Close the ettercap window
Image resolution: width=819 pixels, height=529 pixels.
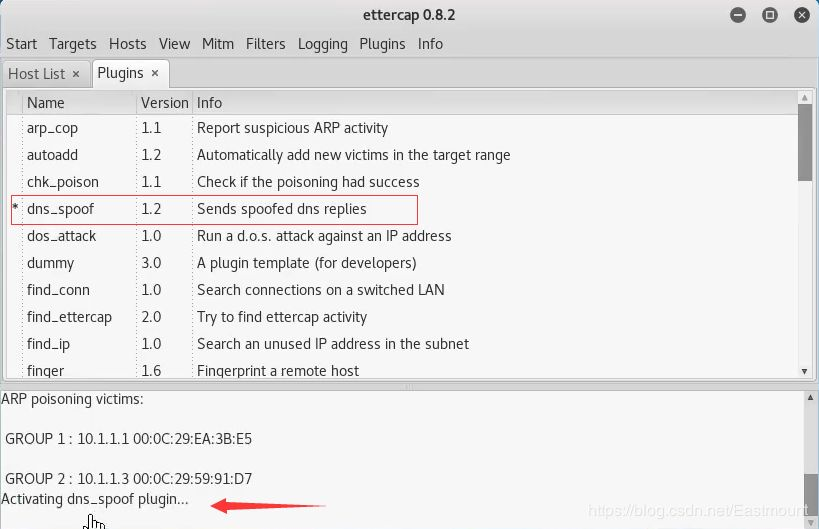801,15
